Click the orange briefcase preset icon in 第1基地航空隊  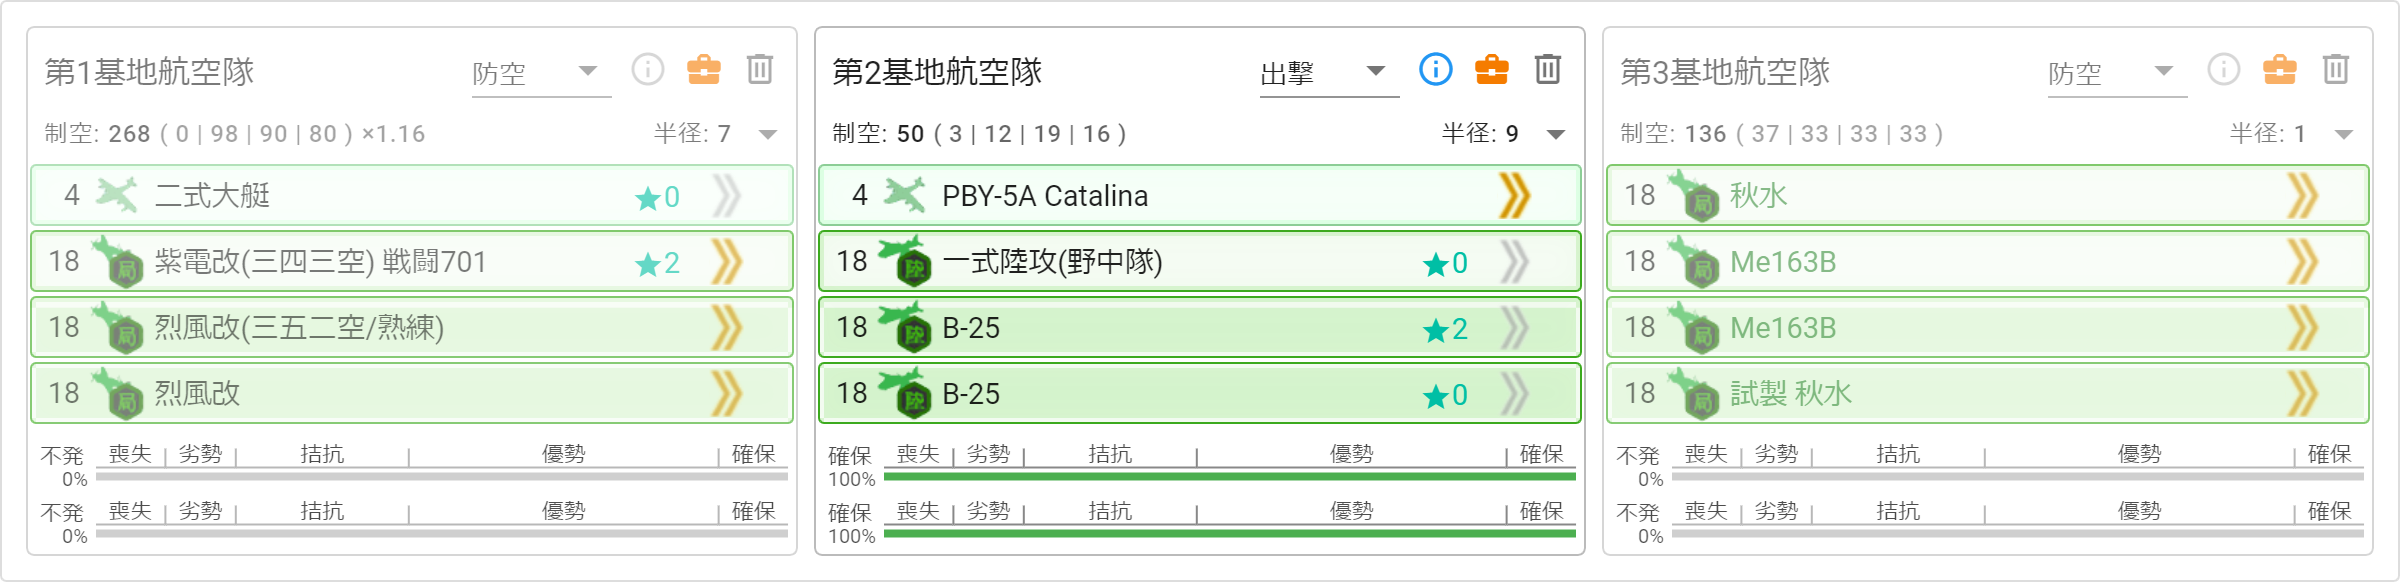pos(703,69)
